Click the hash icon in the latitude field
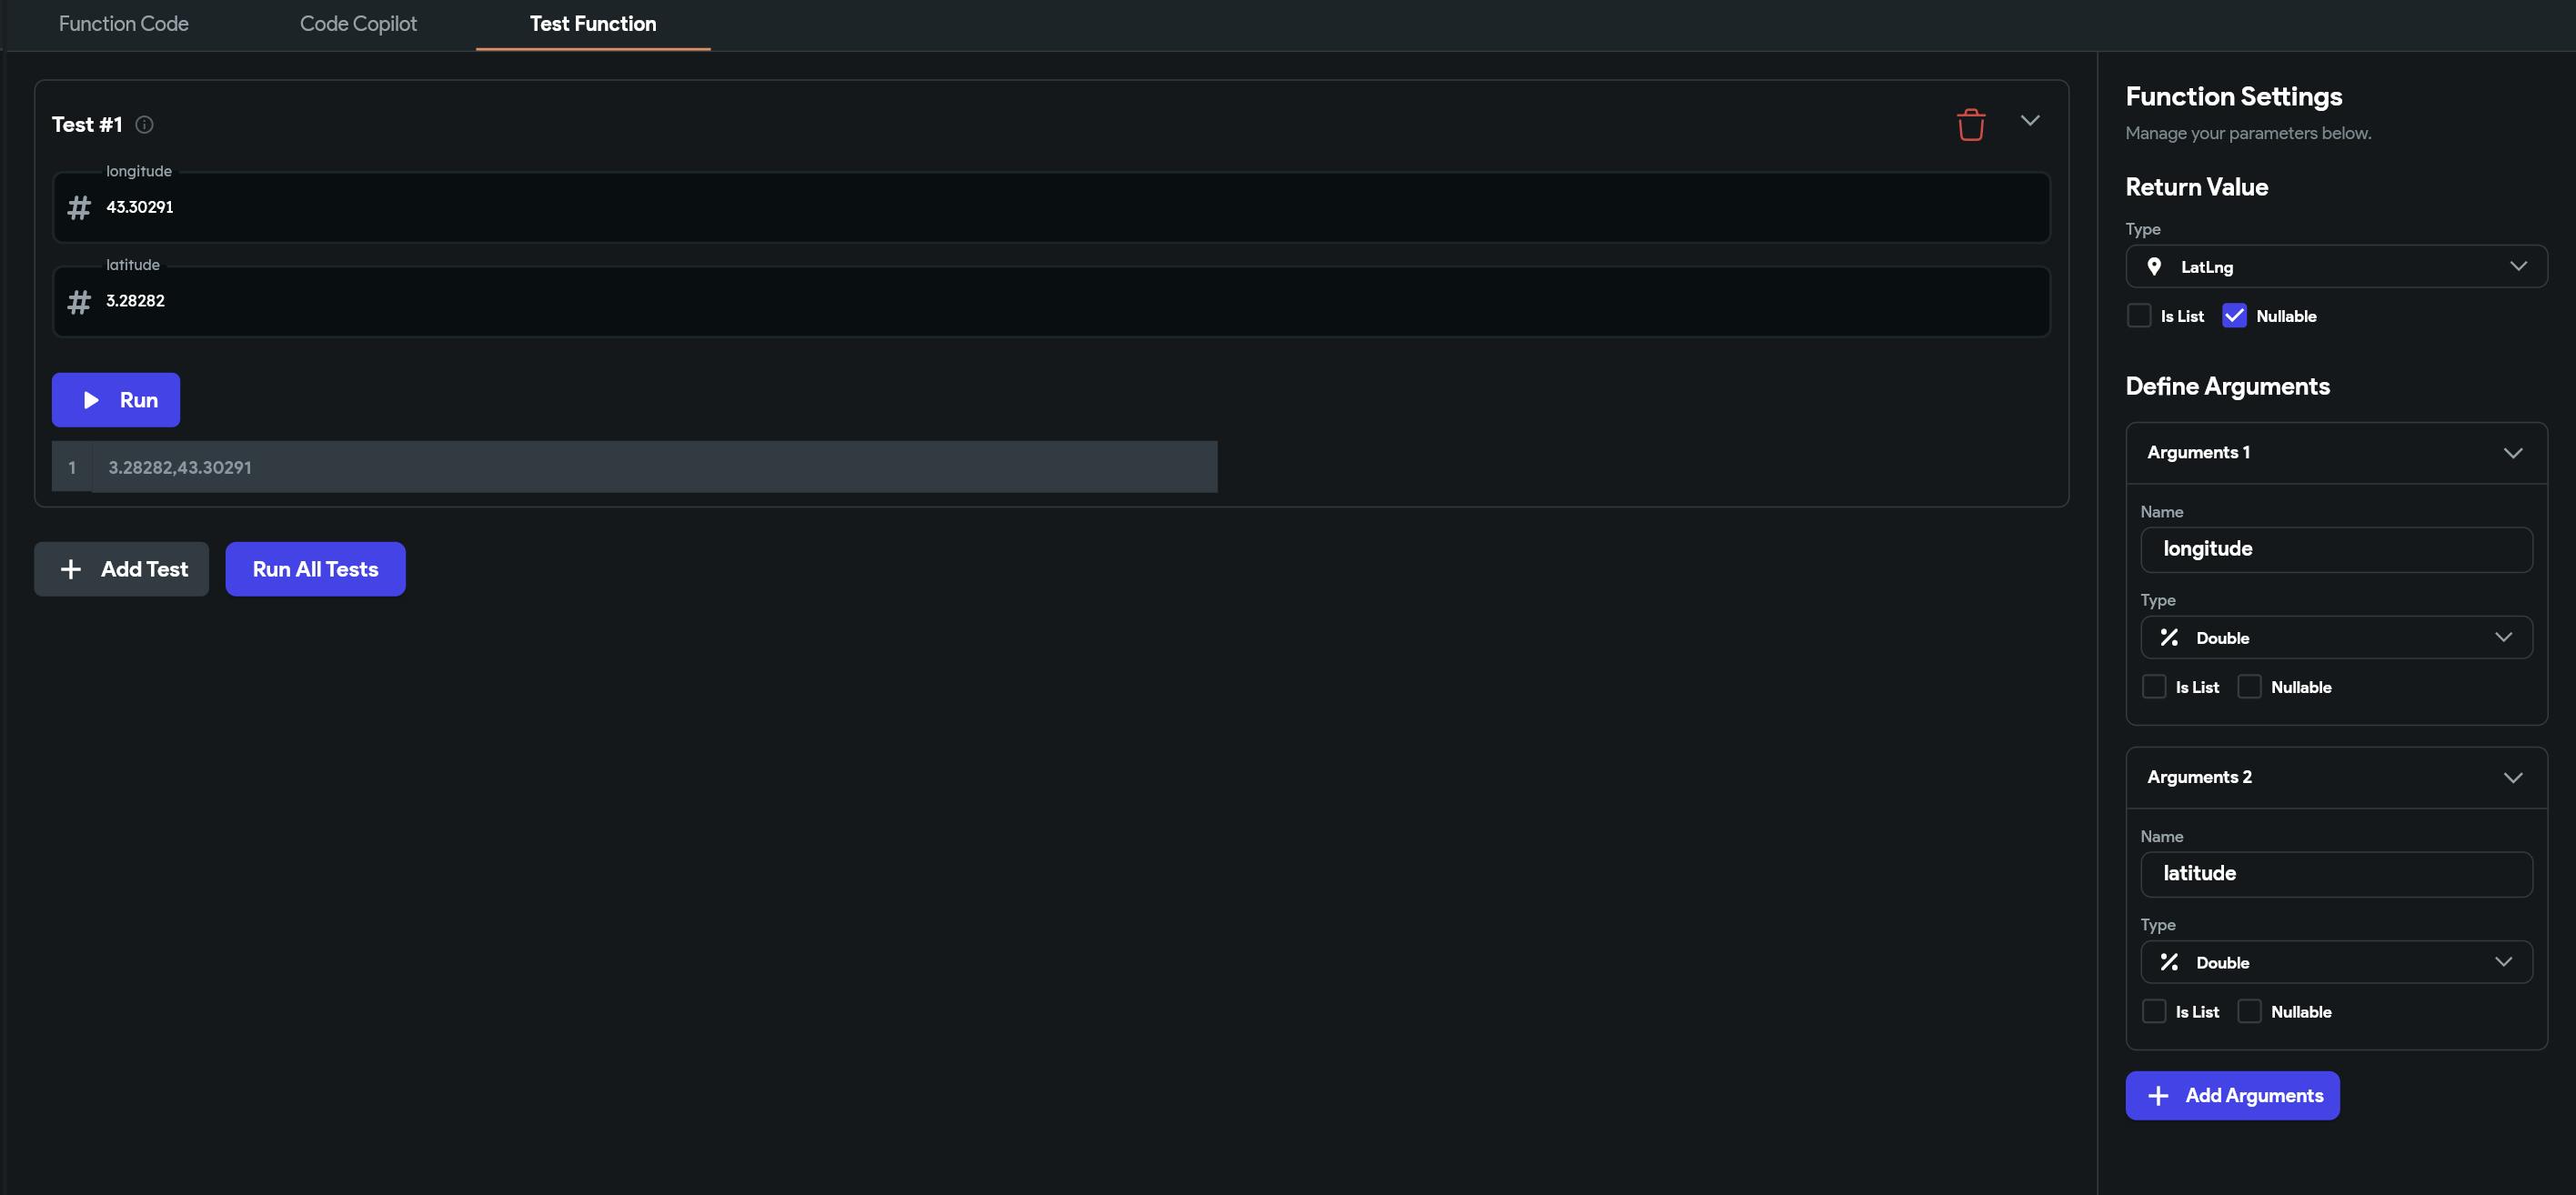Screen dimensions: 2576x1195 (79, 301)
